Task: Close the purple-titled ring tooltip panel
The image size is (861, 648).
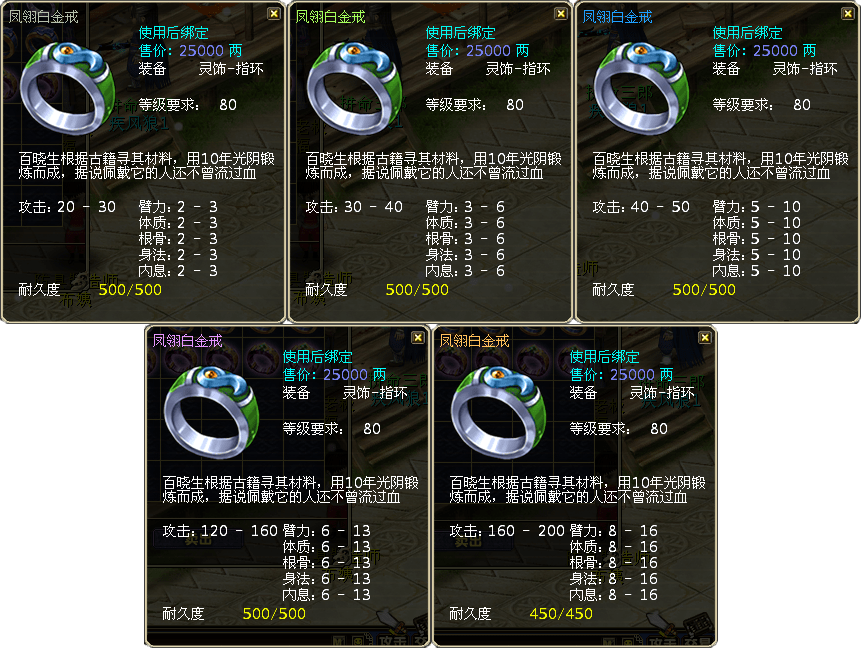Action: (x=417, y=338)
